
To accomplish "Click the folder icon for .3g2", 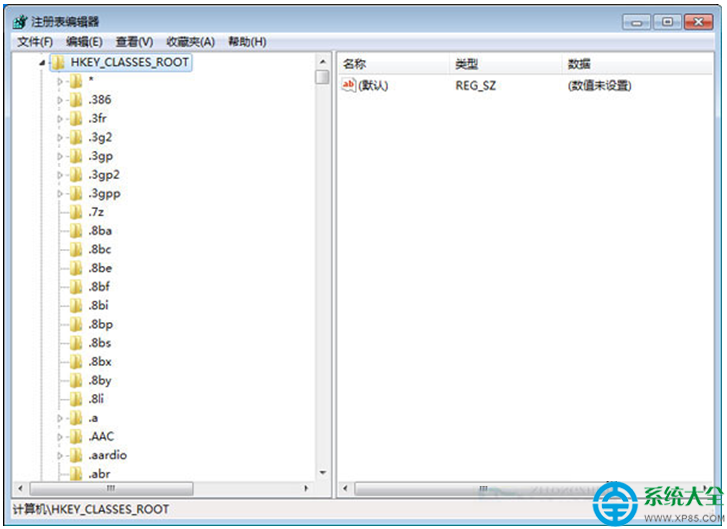I will coord(76,137).
